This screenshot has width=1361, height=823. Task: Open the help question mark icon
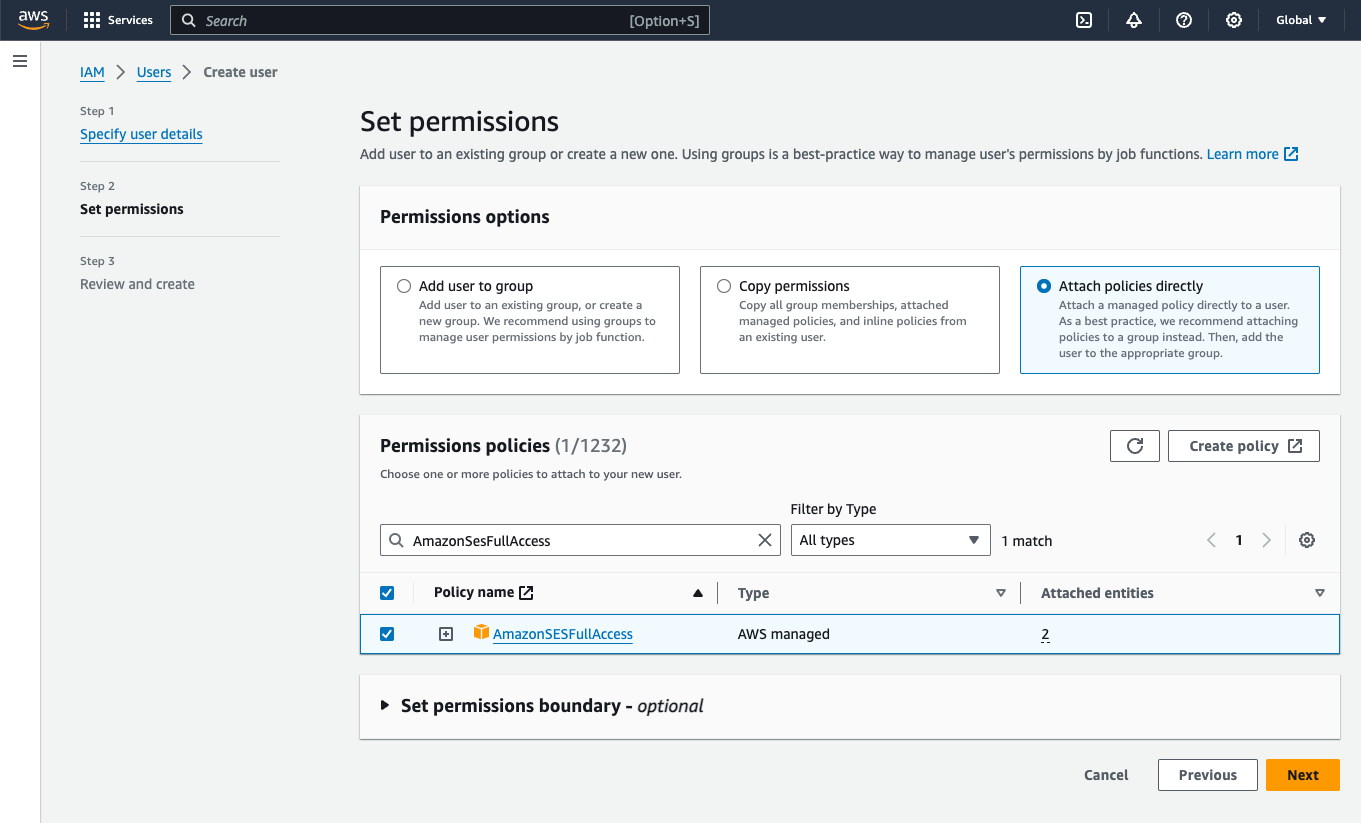(1184, 20)
